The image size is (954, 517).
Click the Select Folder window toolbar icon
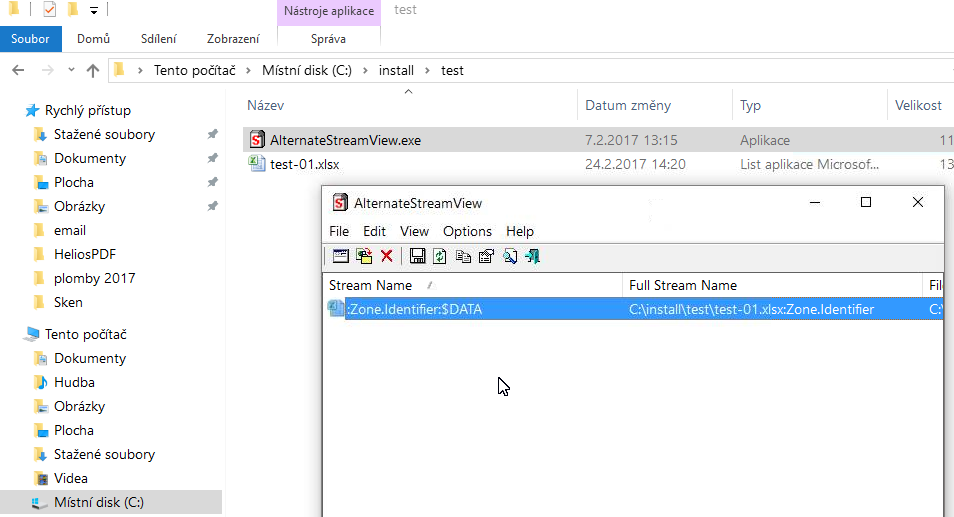click(x=341, y=257)
